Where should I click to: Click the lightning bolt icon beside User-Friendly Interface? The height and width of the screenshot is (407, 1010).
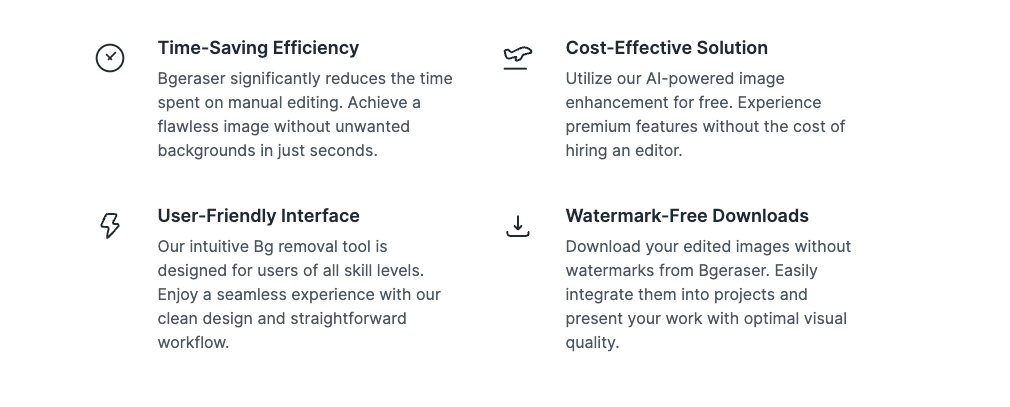[x=110, y=226]
